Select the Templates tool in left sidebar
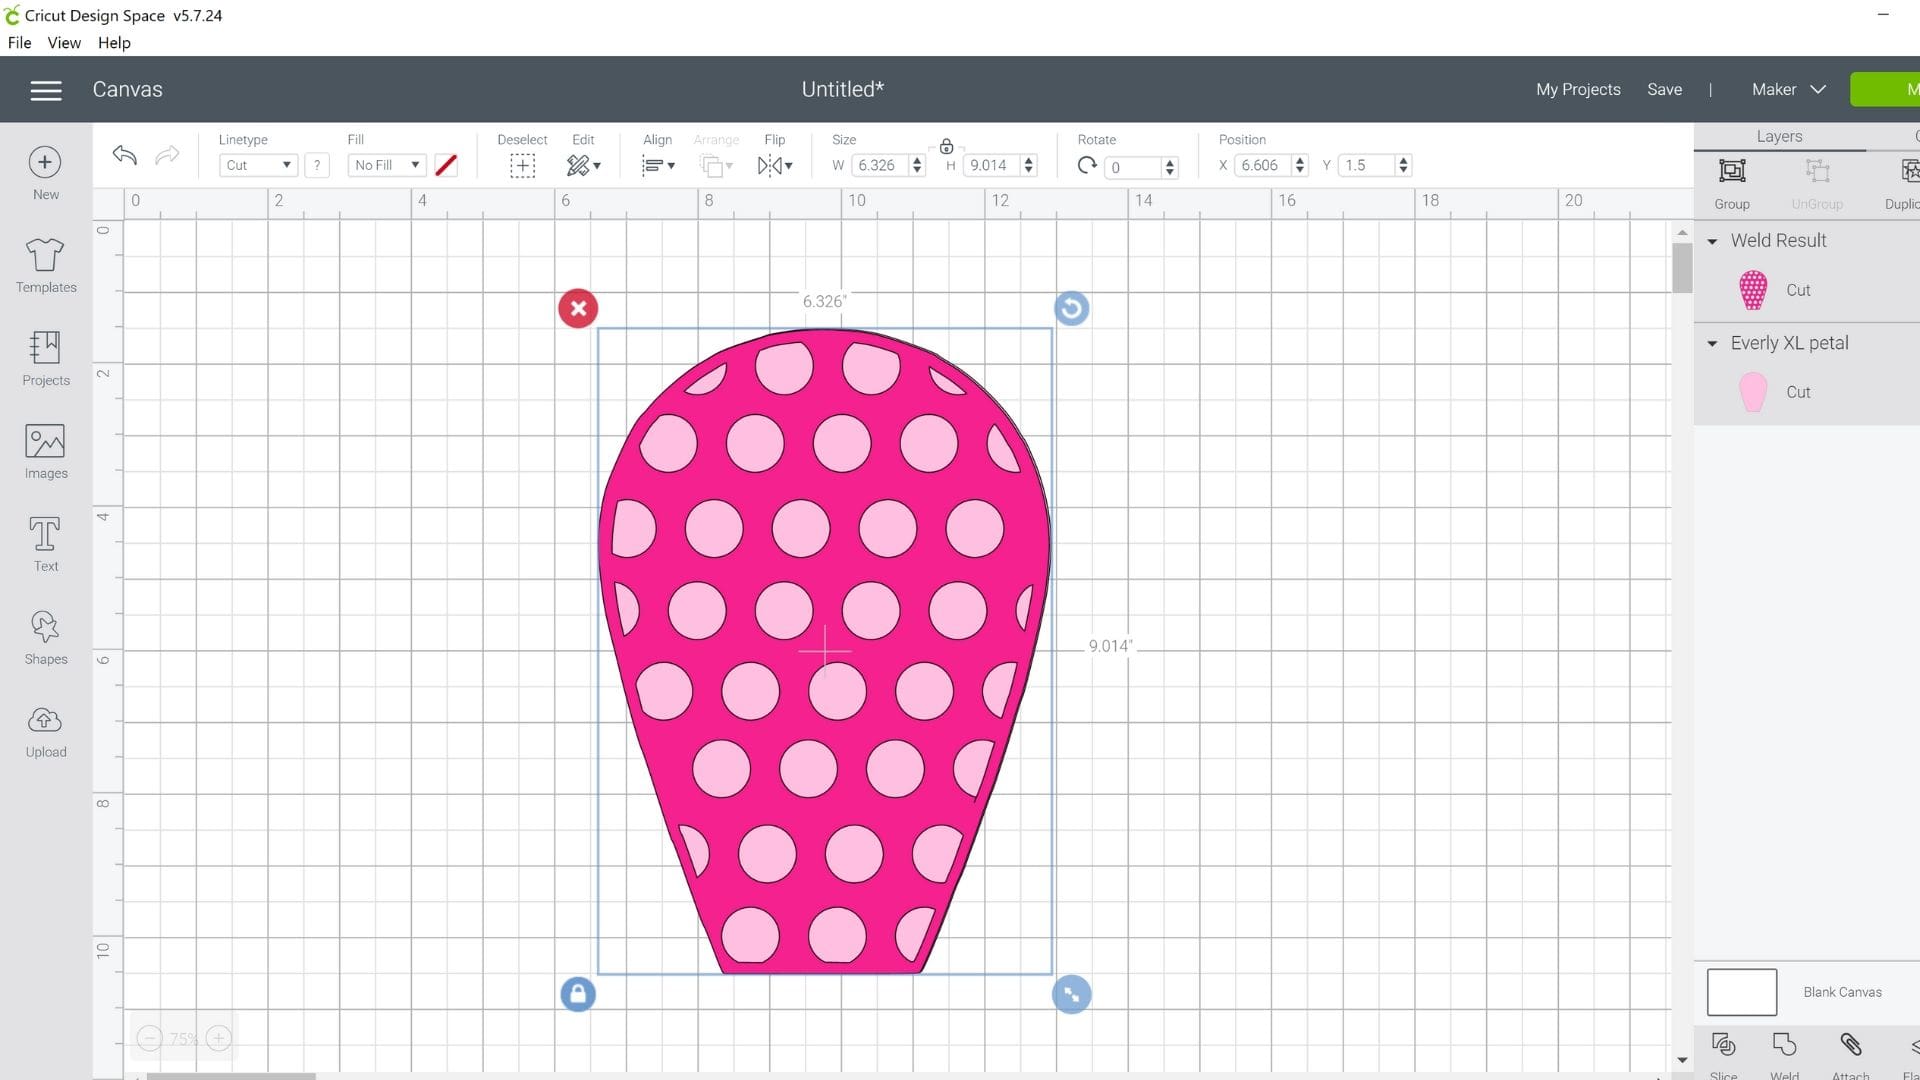1920x1080 pixels. click(x=45, y=265)
